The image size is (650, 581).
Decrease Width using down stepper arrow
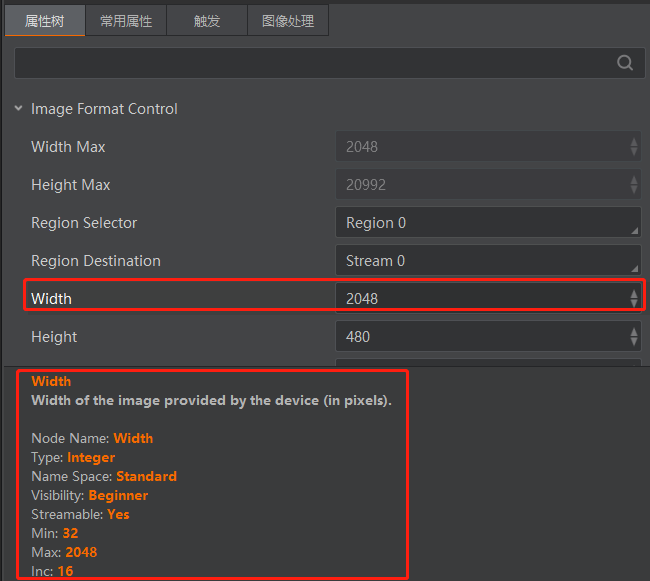634,303
